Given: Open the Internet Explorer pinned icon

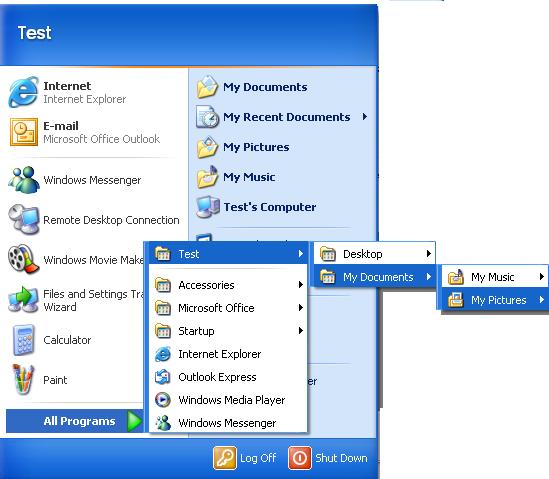Looking at the screenshot, I should [23, 92].
